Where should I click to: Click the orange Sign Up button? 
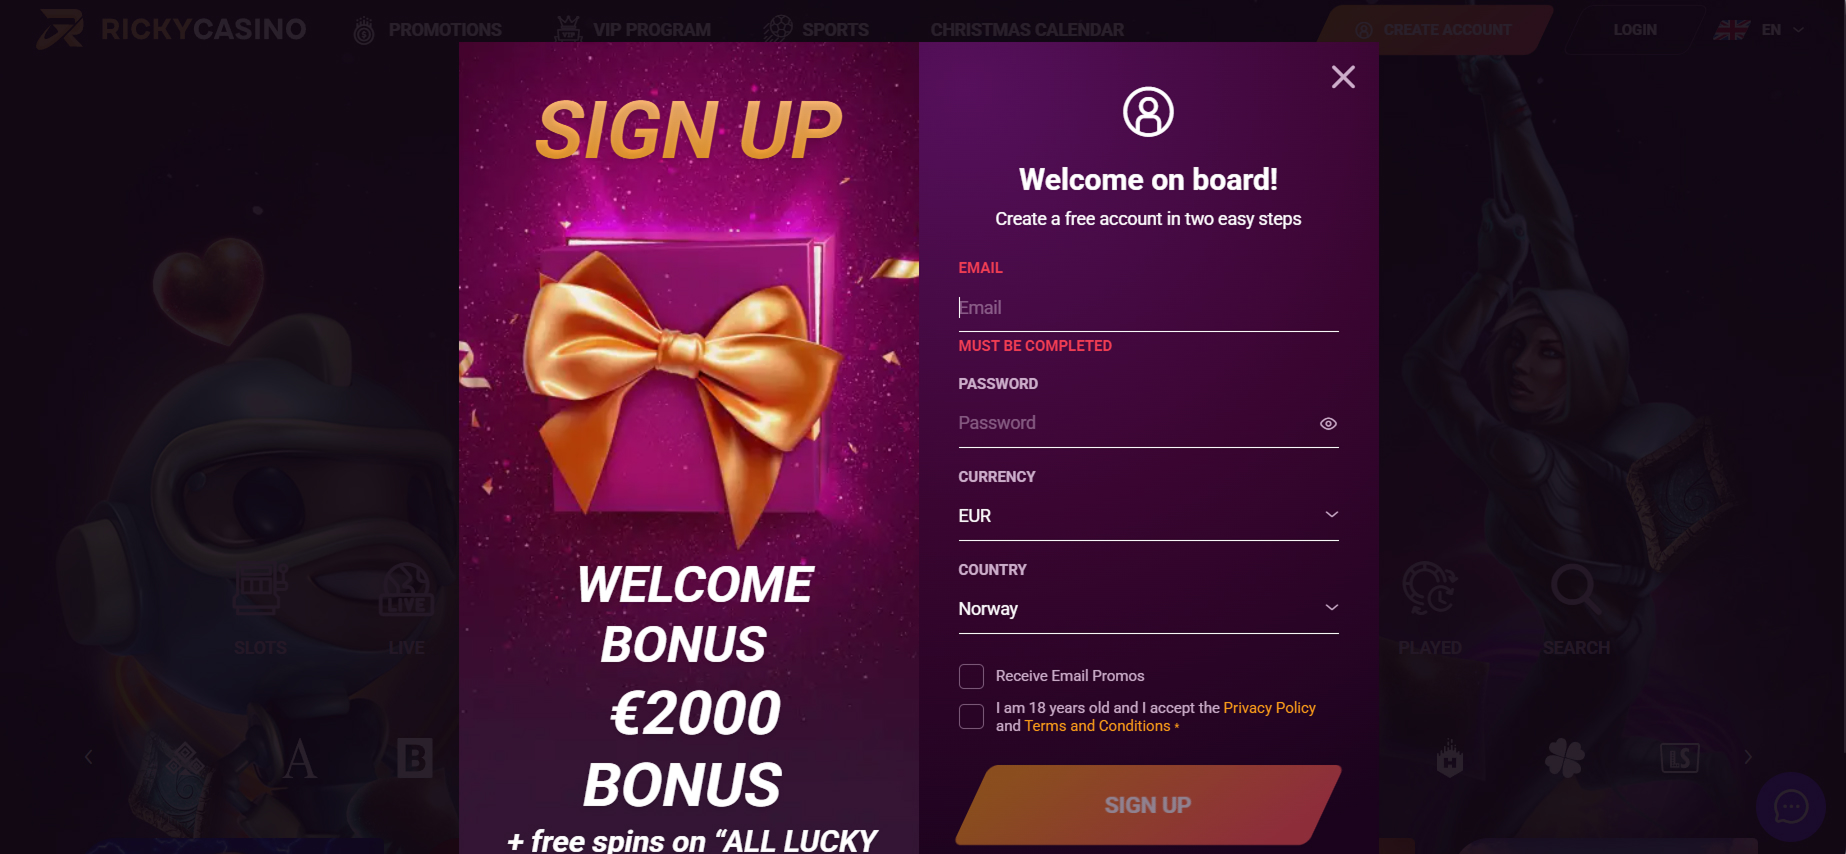pos(1148,805)
